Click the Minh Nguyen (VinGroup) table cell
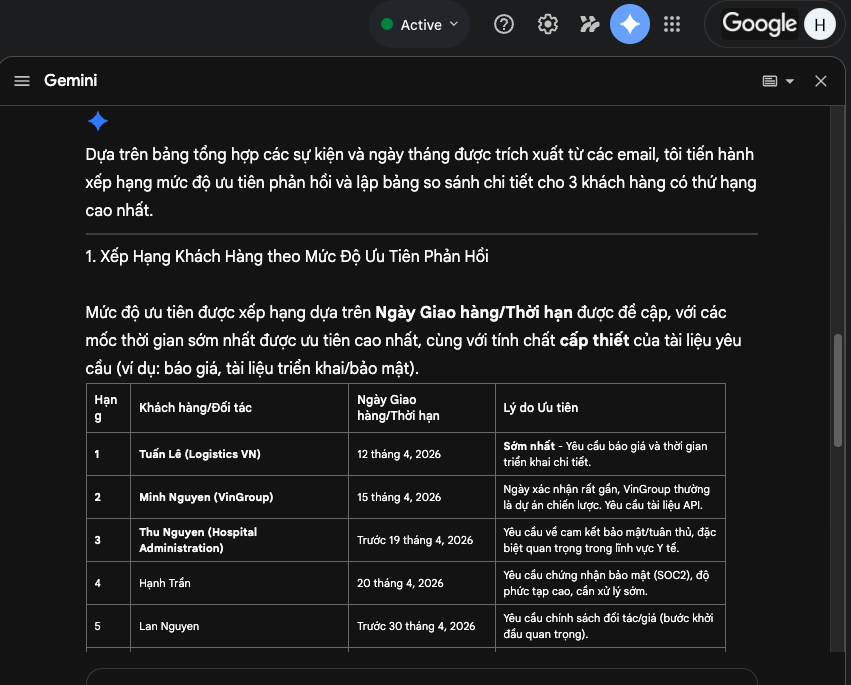 pyautogui.click(x=206, y=497)
